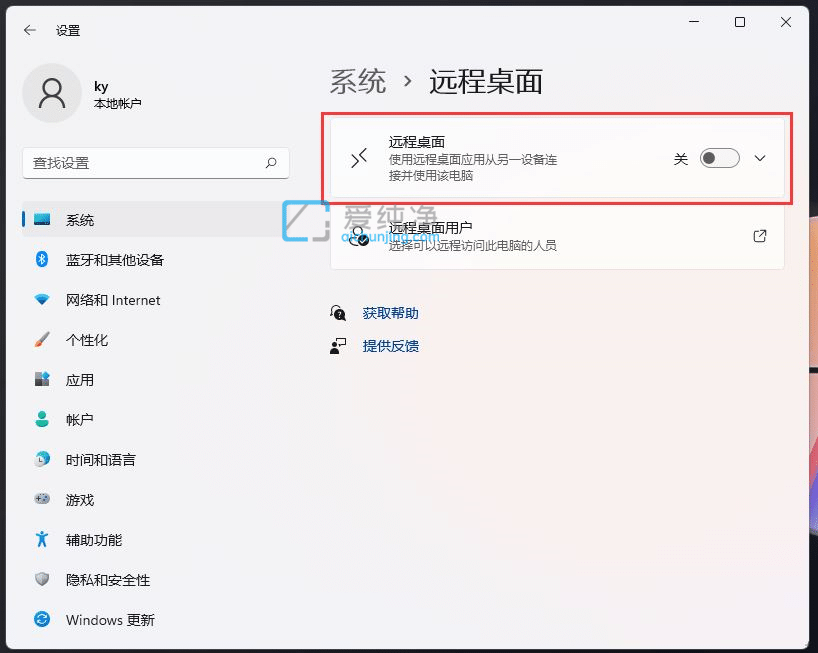Open the 获取帮助 link
The image size is (818, 653).
tap(390, 313)
